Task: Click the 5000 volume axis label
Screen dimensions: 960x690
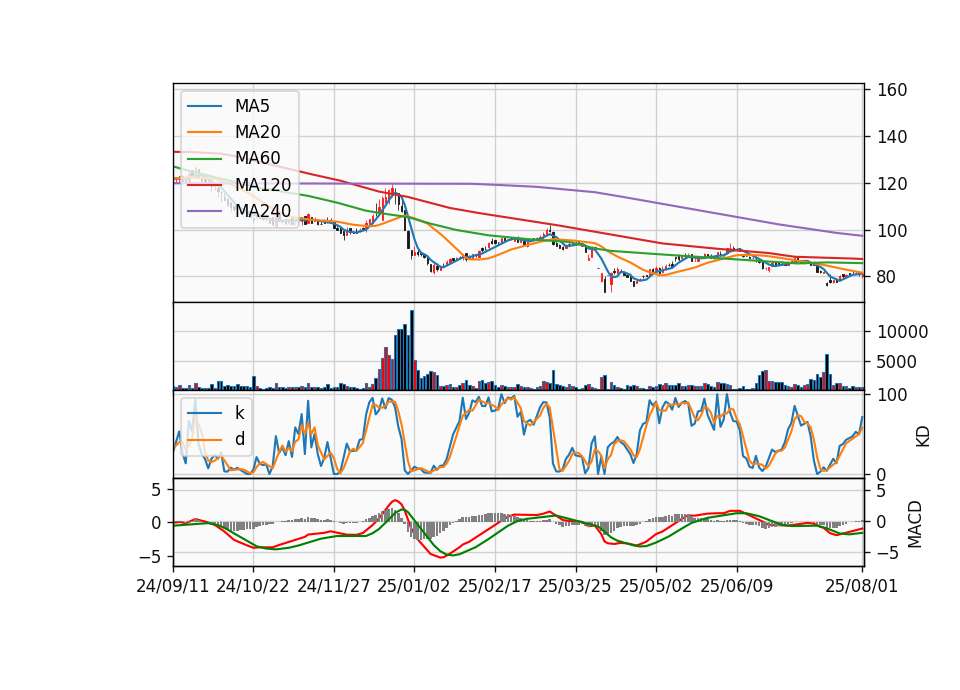Action: 897,362
